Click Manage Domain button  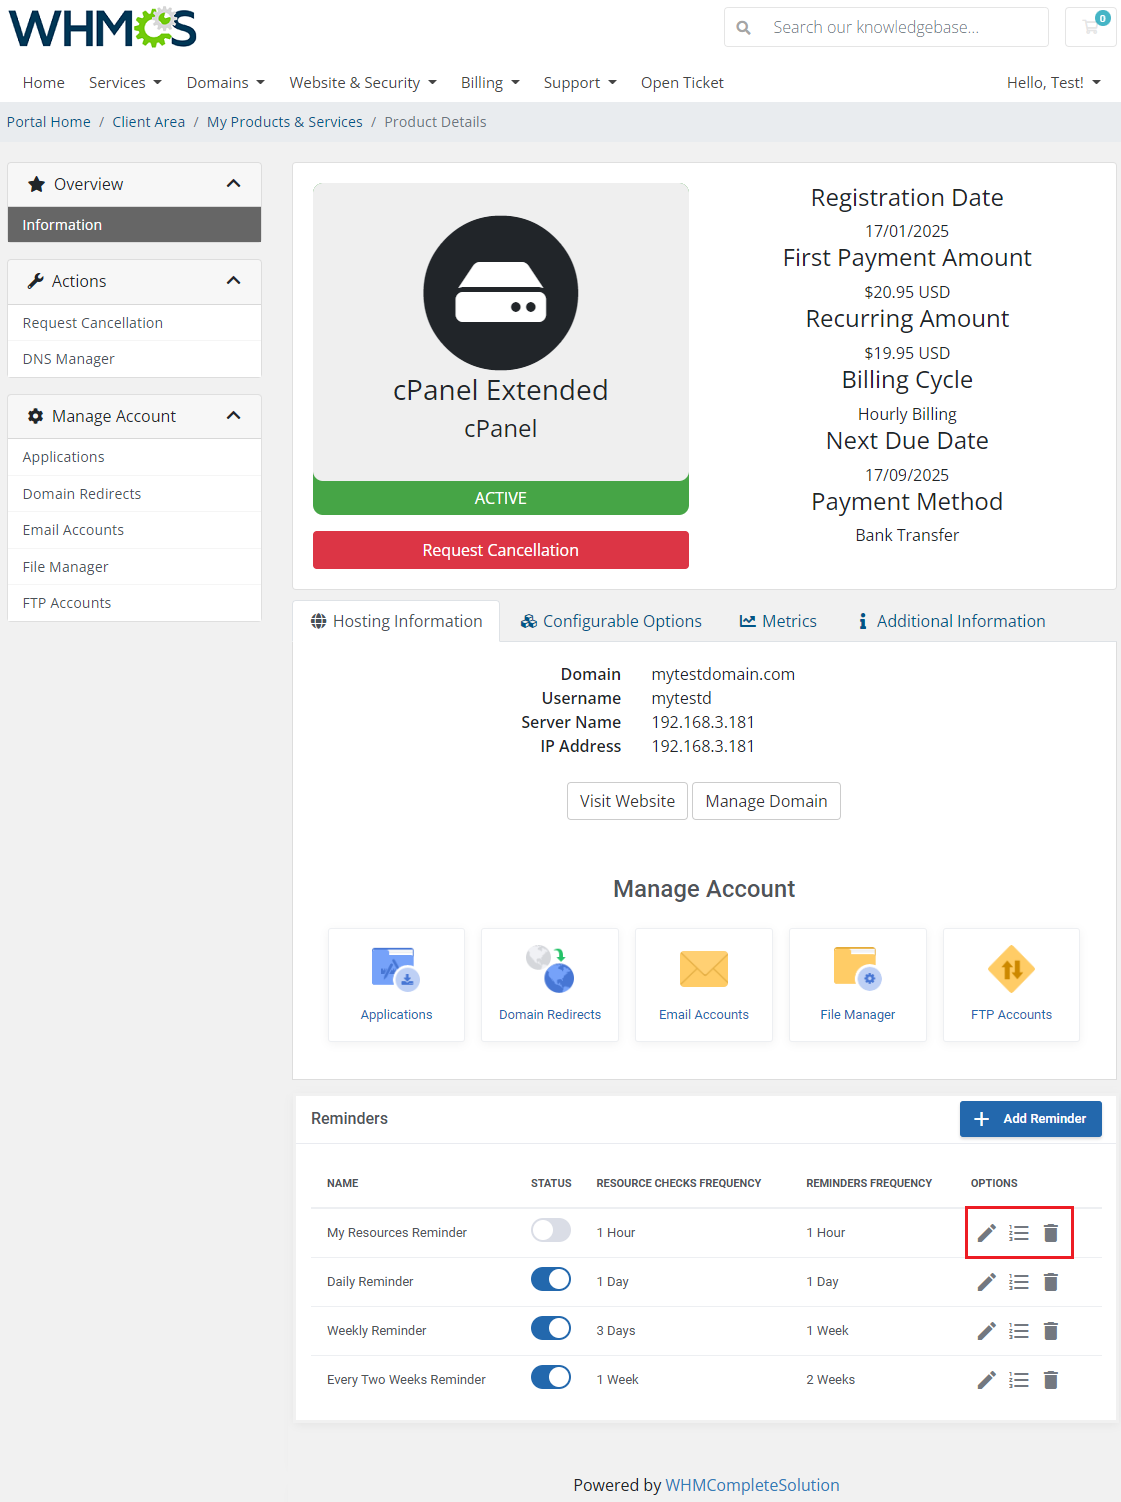[x=766, y=801]
